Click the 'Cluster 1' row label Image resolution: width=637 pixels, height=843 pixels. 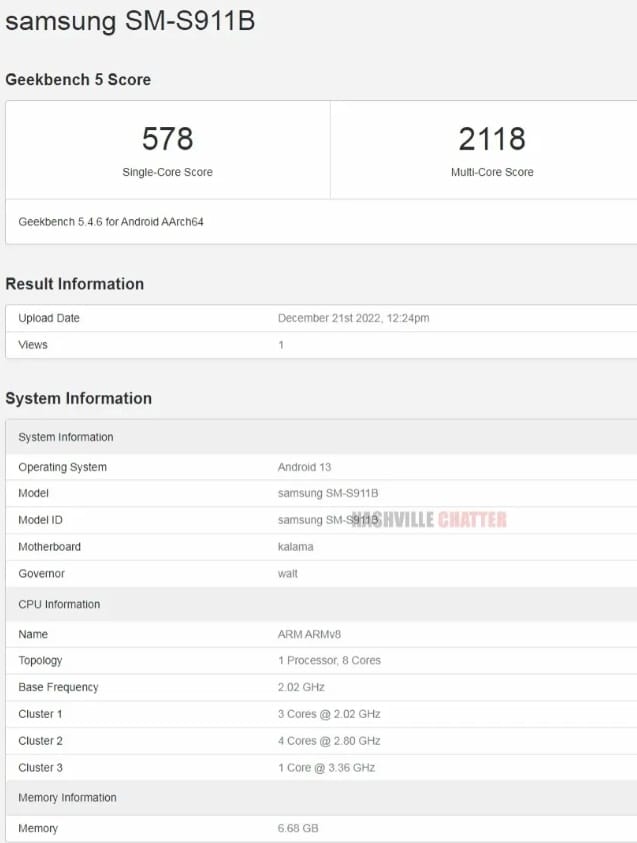[x=40, y=714]
